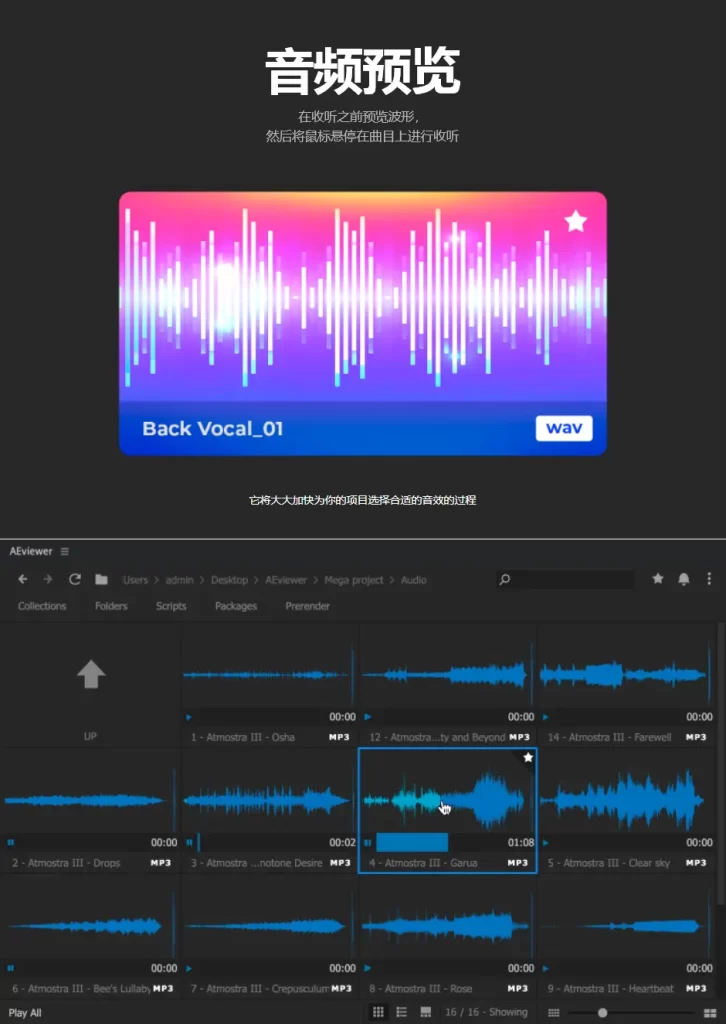Click the thumbnail size slider
Image resolution: width=726 pixels, height=1024 pixels.
click(x=631, y=1013)
